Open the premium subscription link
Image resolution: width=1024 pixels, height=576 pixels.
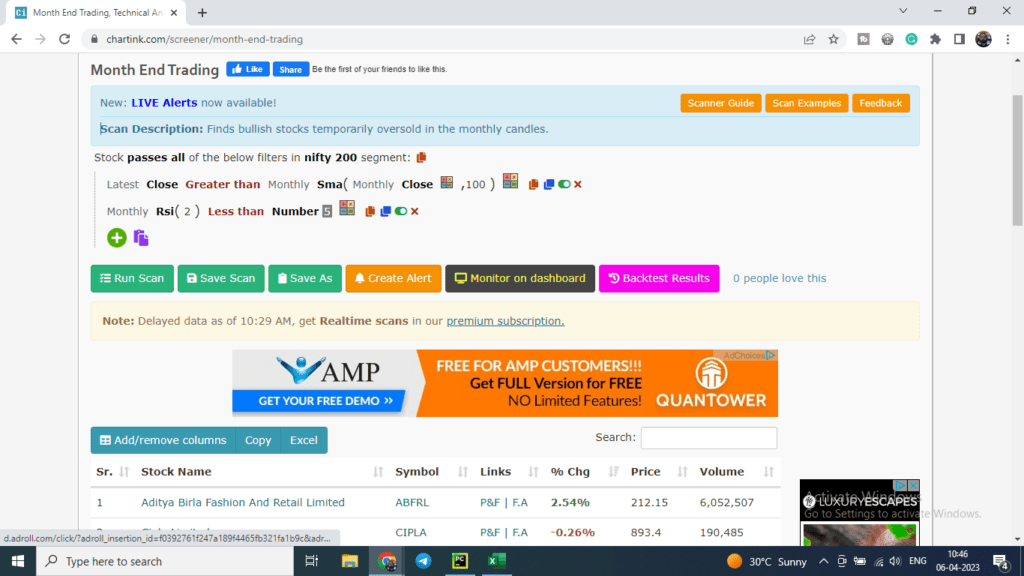point(505,321)
